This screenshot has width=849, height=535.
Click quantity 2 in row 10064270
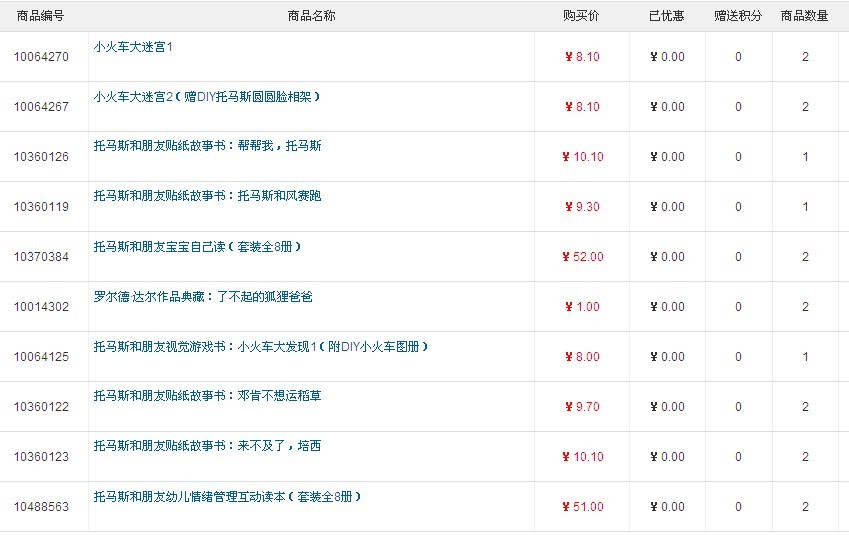[x=805, y=57]
